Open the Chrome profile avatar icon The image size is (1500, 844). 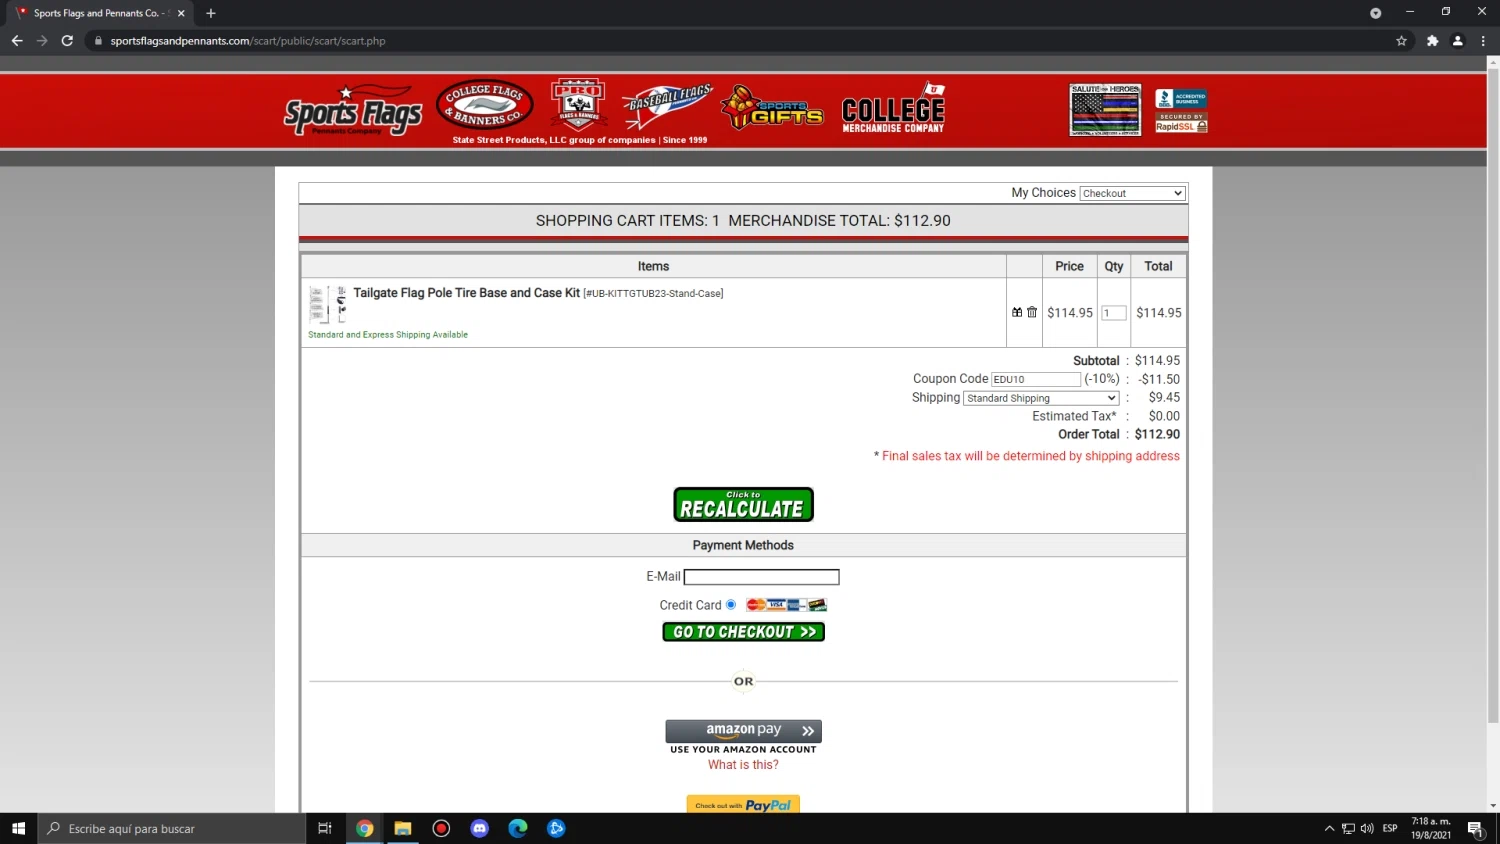[1457, 41]
